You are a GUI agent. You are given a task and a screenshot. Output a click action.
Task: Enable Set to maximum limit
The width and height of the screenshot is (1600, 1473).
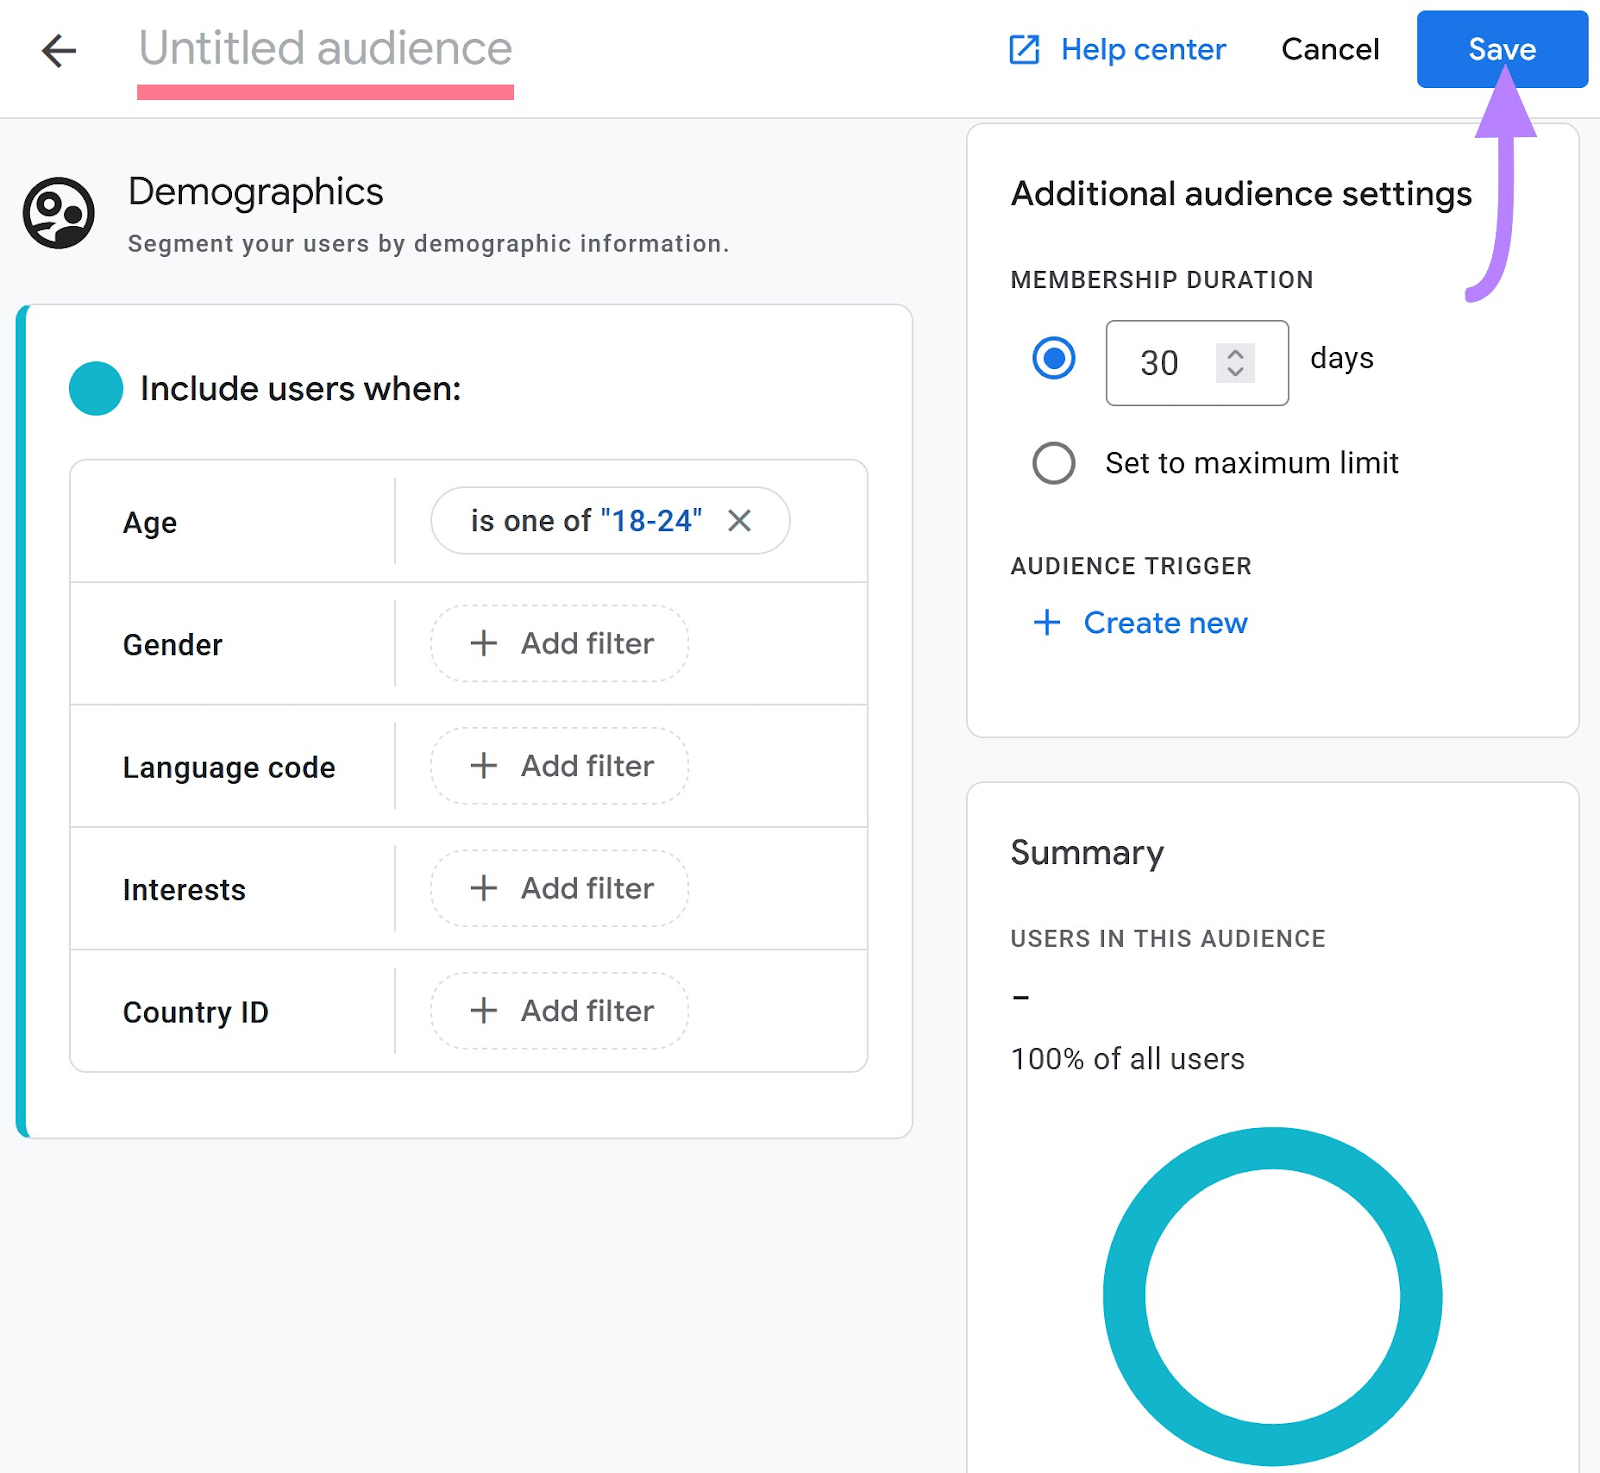click(x=1052, y=463)
